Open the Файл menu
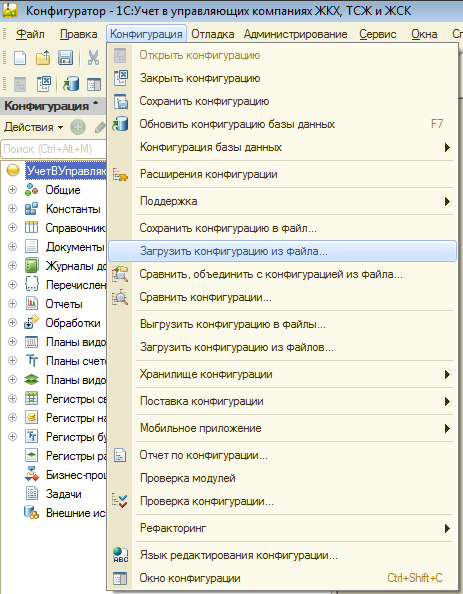The width and height of the screenshot is (463, 594). pos(30,34)
